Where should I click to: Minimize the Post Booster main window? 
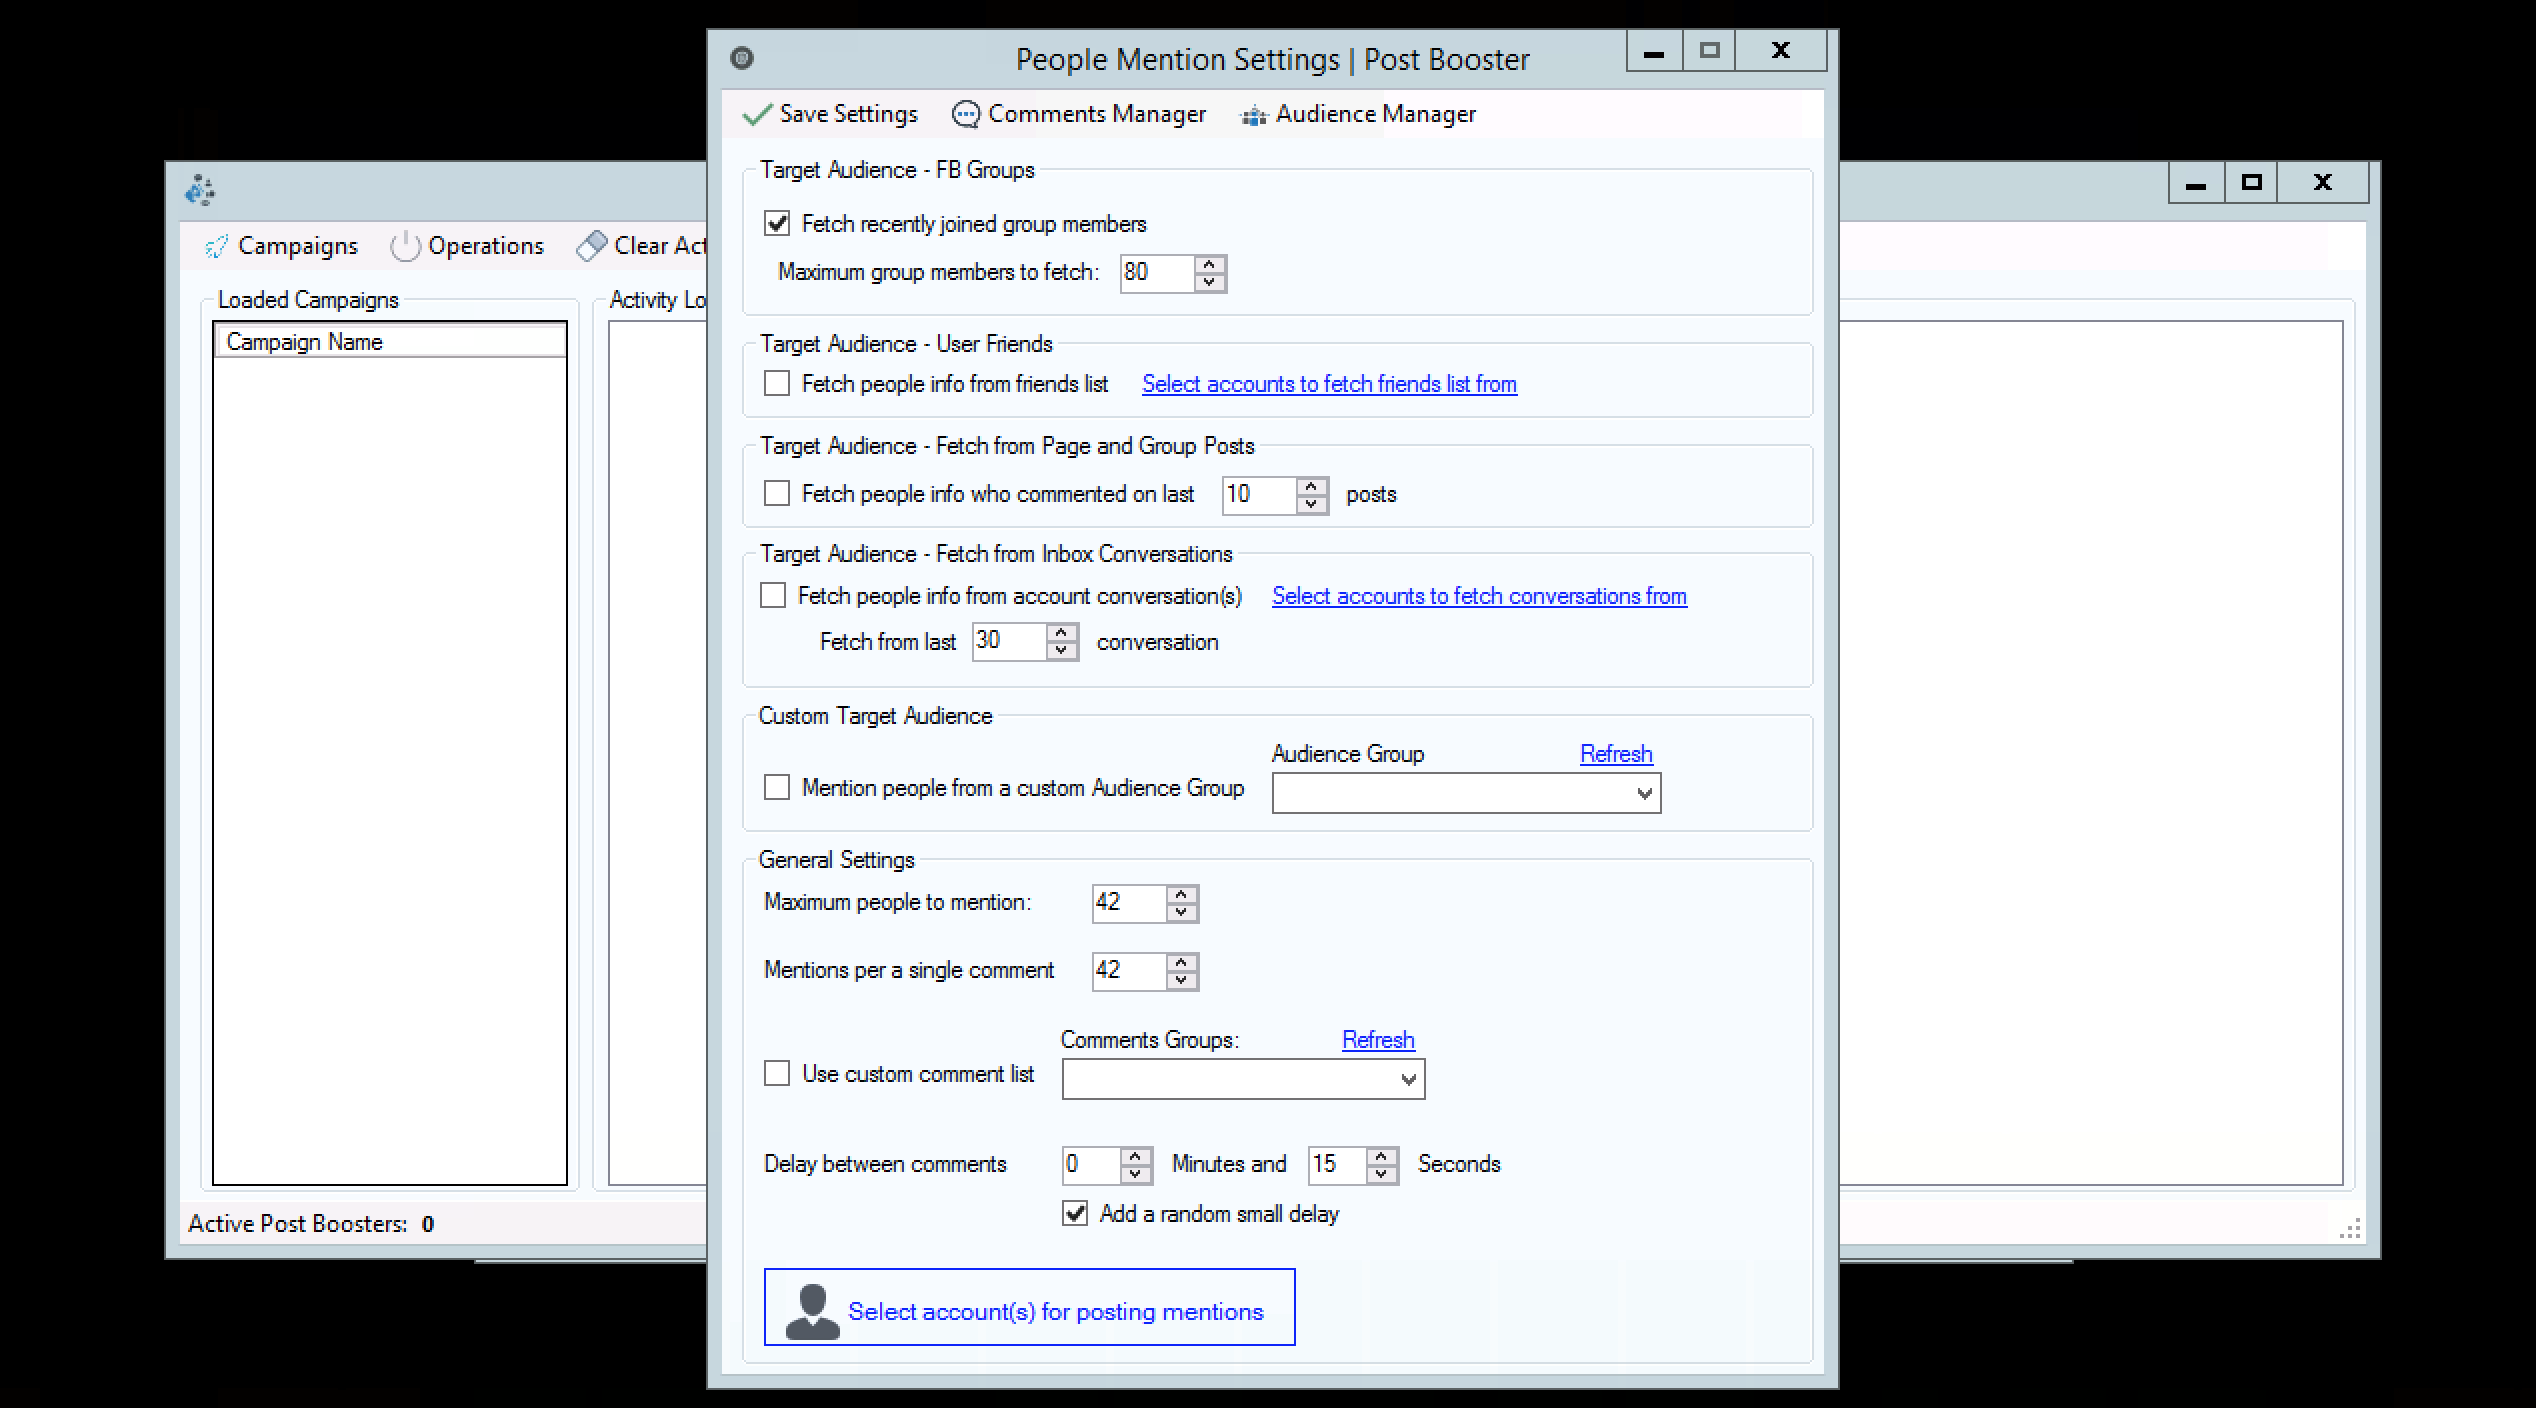pyautogui.click(x=2196, y=183)
